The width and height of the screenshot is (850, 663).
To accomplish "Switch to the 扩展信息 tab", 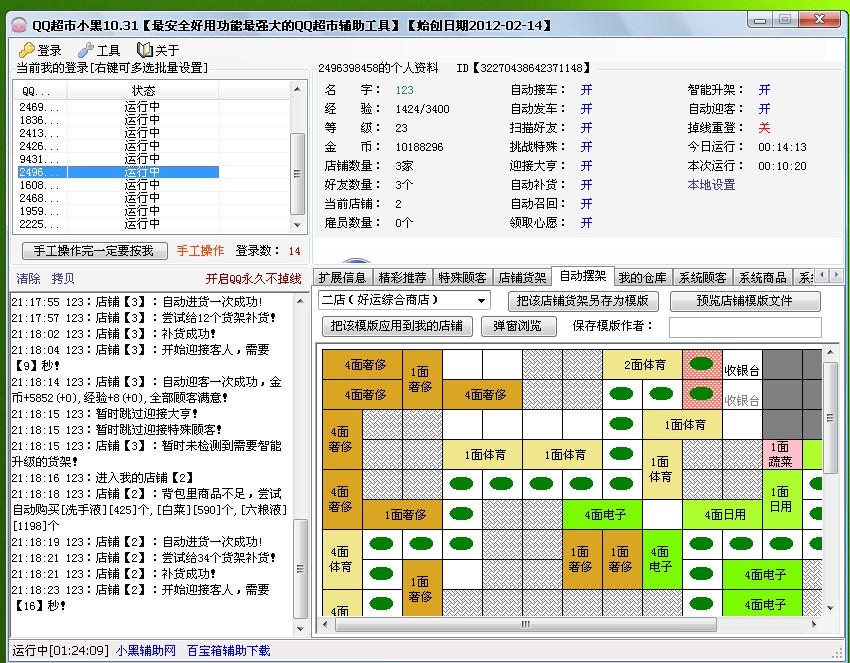I will pyautogui.click(x=343, y=278).
